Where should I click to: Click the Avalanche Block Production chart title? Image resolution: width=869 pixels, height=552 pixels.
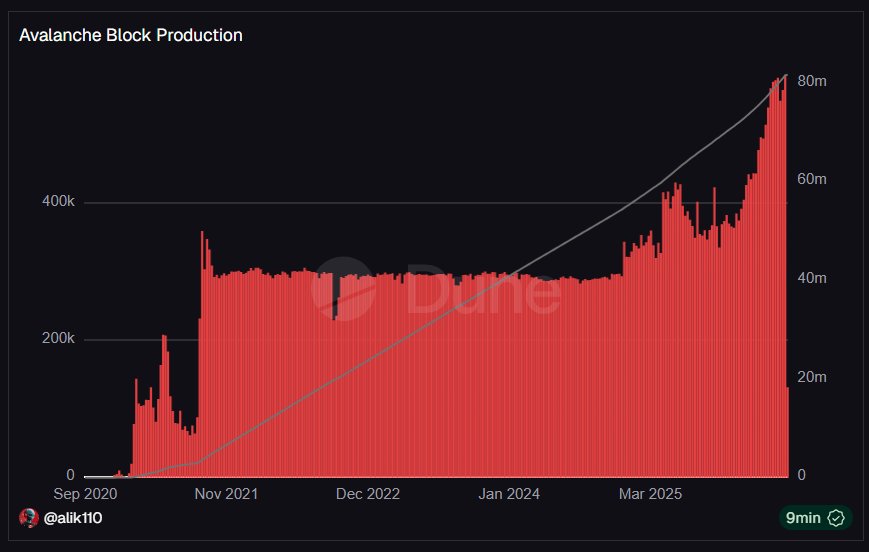131,35
